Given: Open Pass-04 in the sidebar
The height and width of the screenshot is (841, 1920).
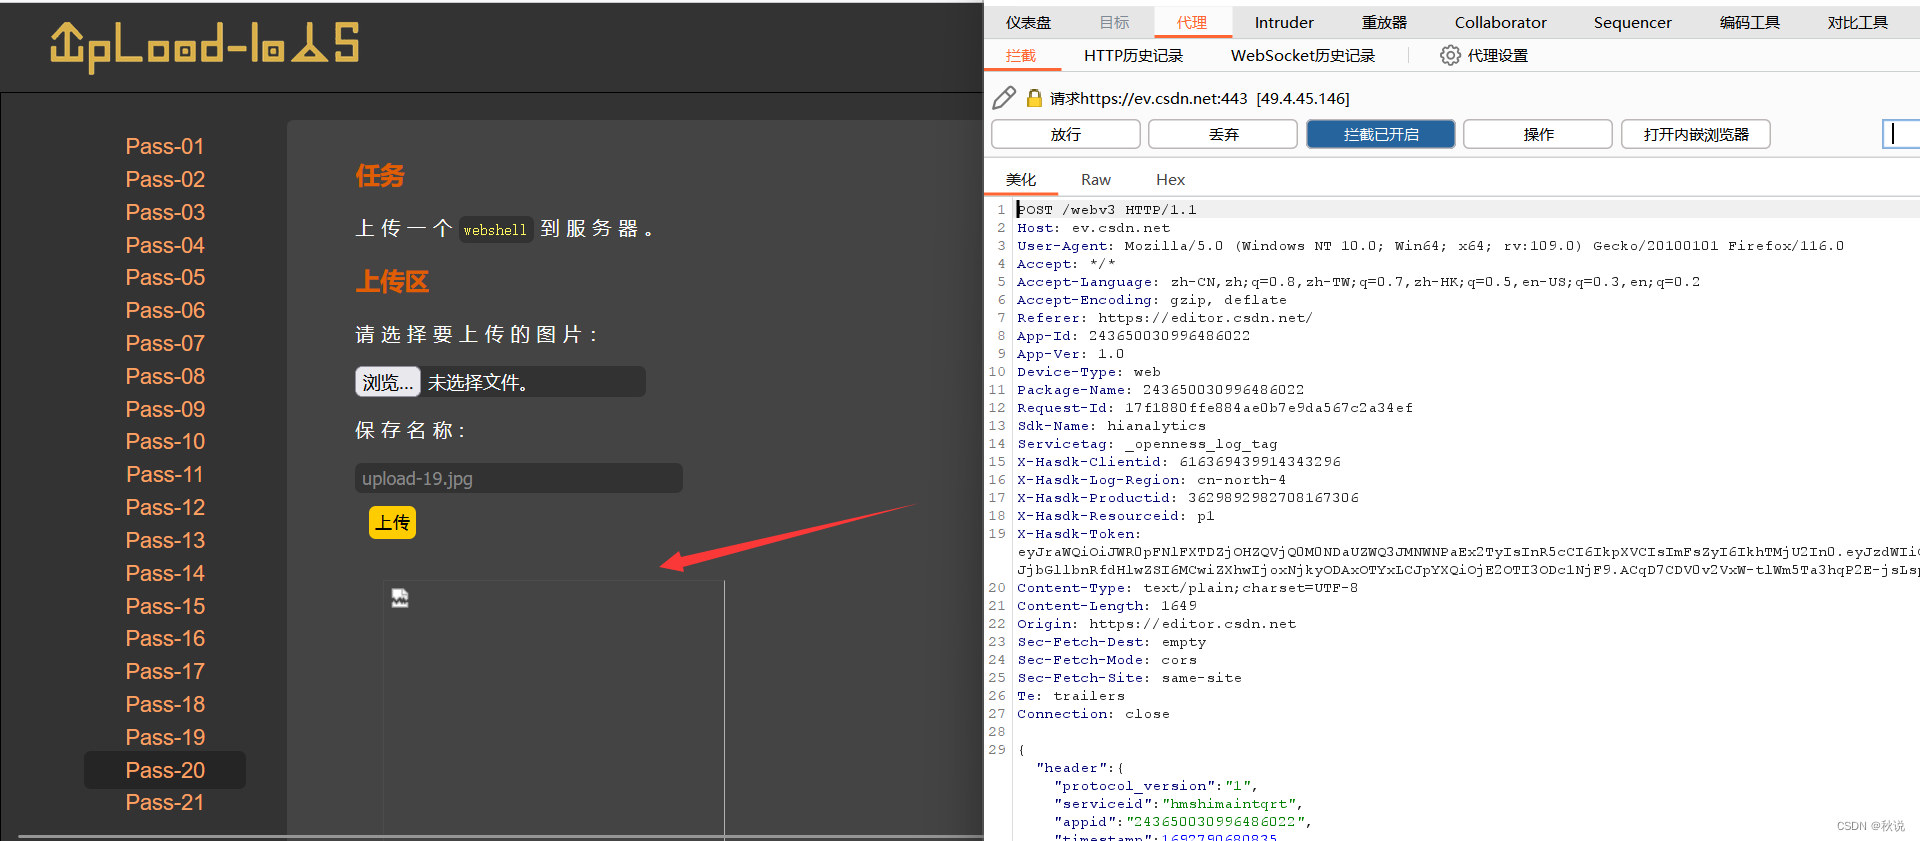Looking at the screenshot, I should pos(165,245).
